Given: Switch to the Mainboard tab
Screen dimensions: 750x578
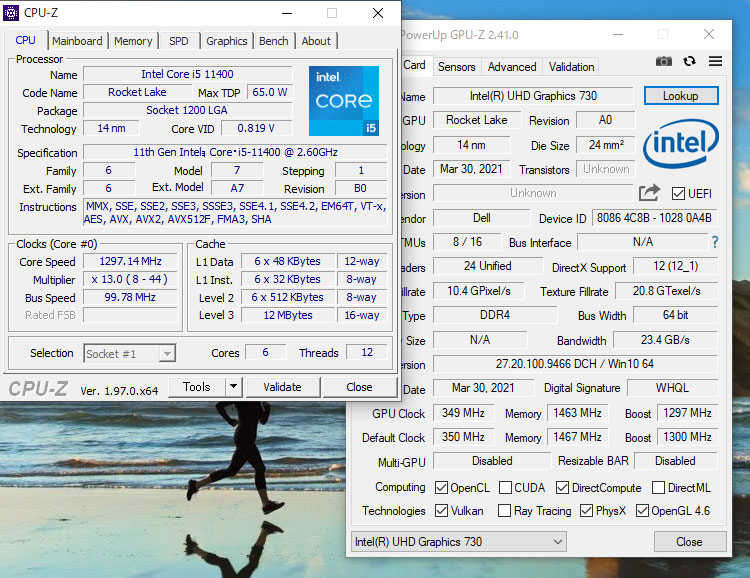Looking at the screenshot, I should [x=77, y=41].
